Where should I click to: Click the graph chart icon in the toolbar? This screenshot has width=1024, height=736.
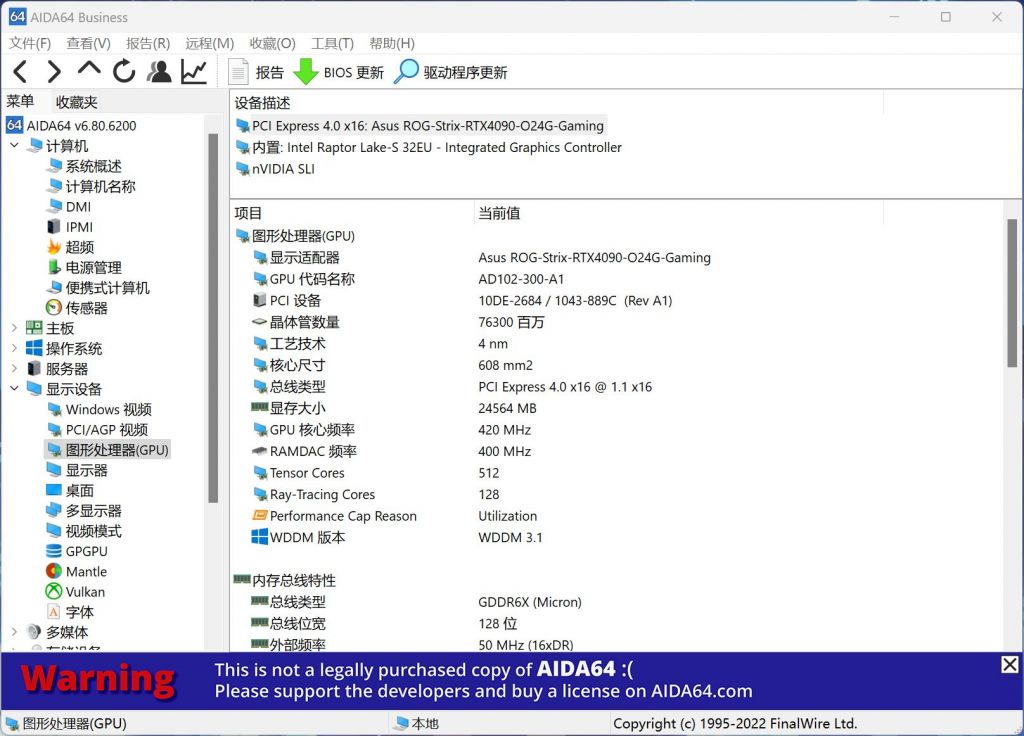(x=193, y=70)
